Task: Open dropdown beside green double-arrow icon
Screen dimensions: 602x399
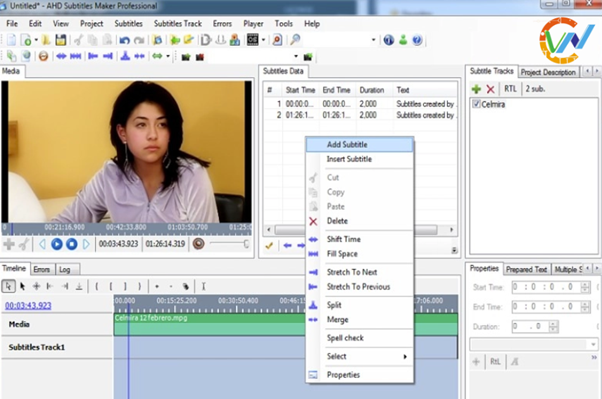Action: pos(168,57)
